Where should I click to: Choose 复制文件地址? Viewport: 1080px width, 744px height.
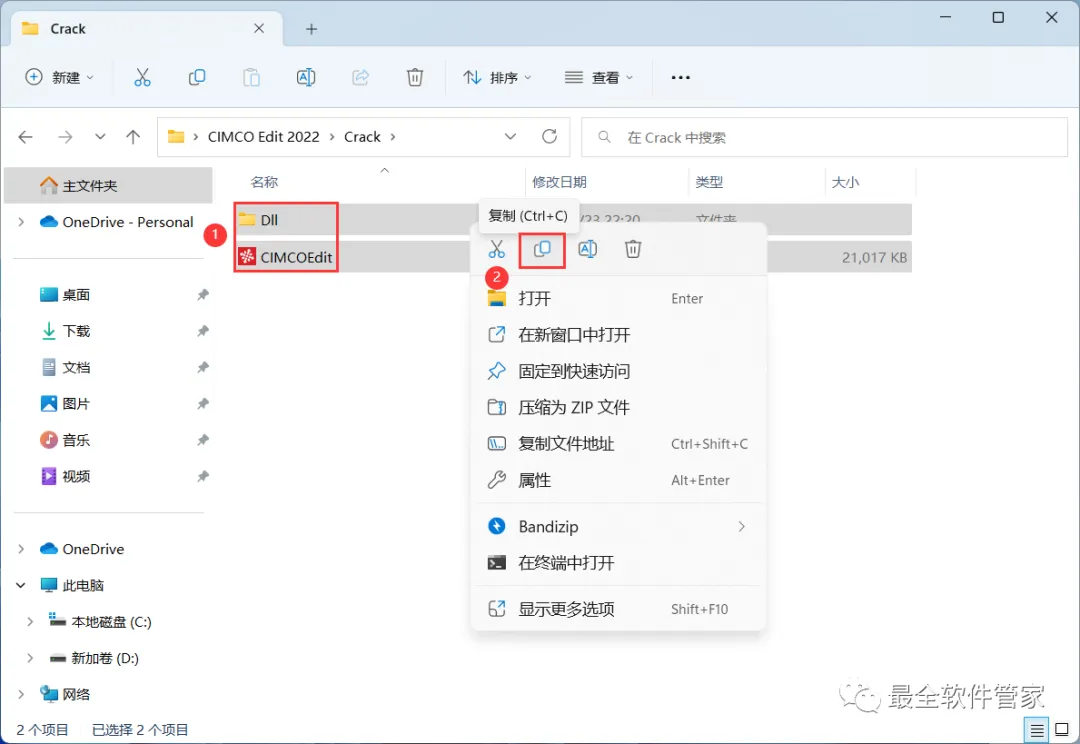[x=619, y=444]
